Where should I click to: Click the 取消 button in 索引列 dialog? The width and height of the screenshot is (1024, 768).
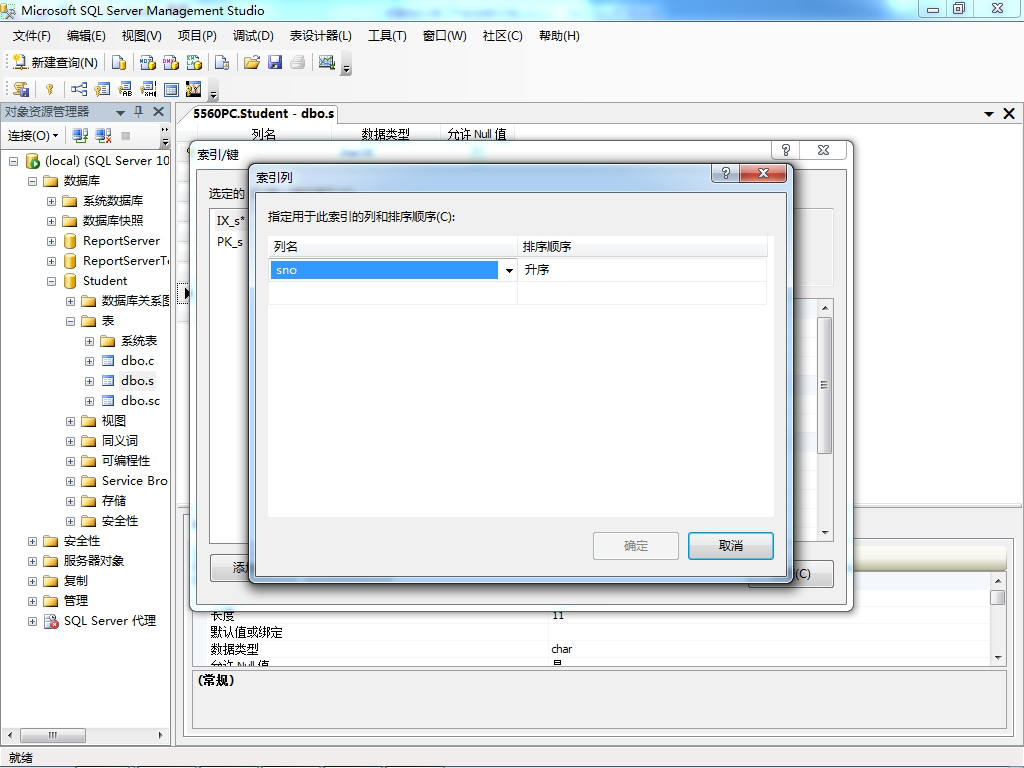(731, 546)
